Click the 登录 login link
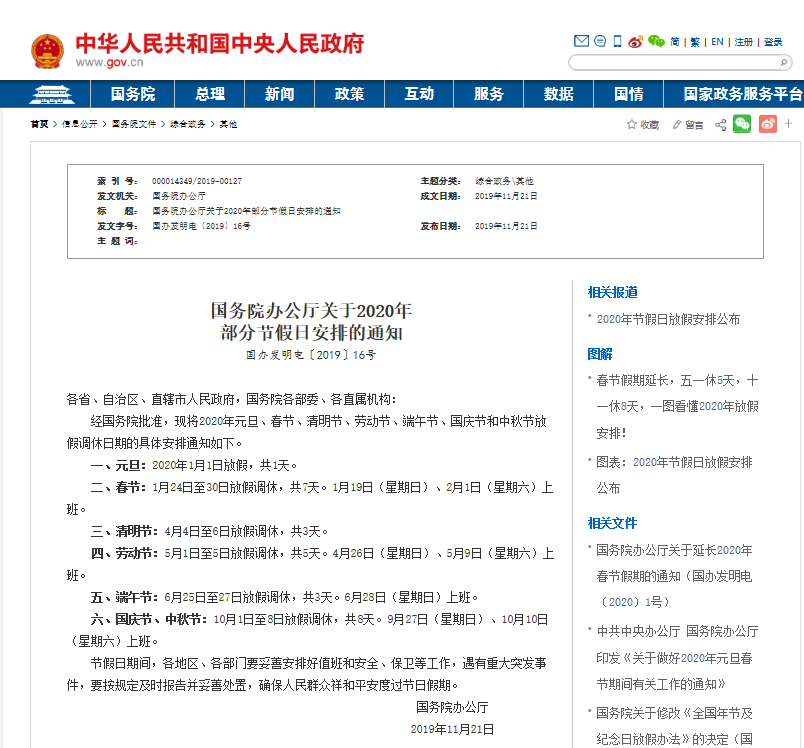 point(773,42)
